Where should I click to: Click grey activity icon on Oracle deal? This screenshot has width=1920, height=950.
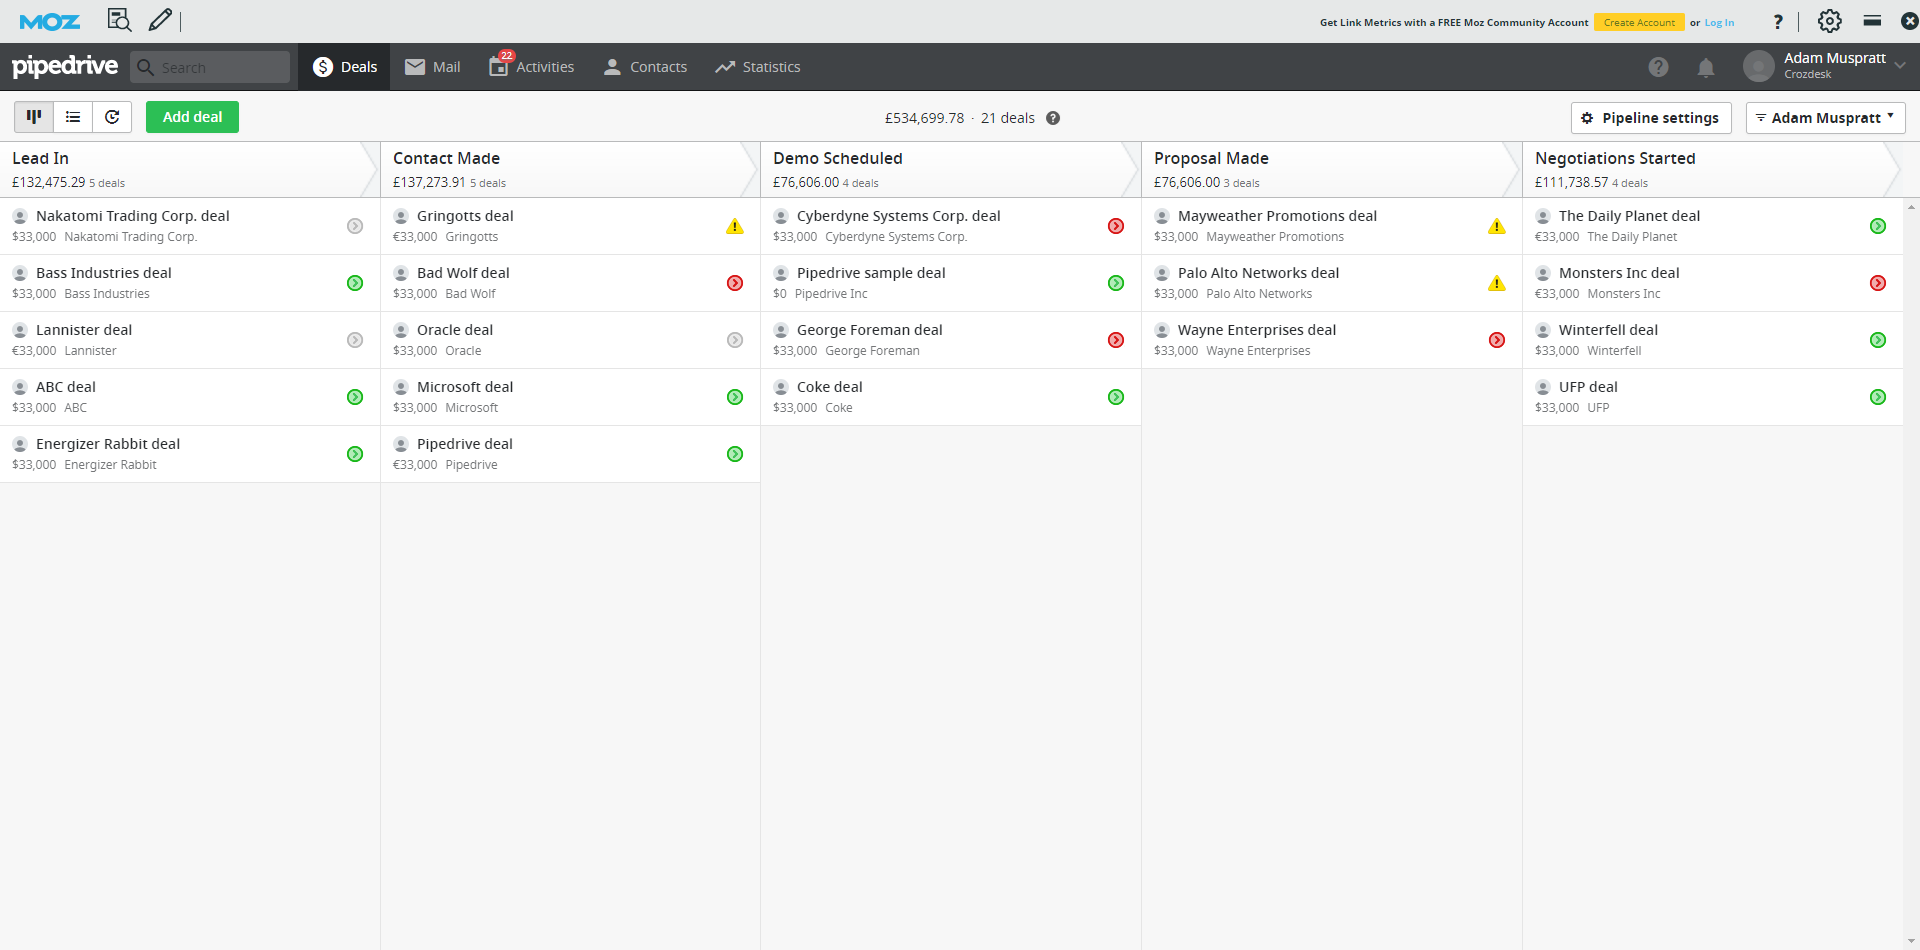coord(735,340)
